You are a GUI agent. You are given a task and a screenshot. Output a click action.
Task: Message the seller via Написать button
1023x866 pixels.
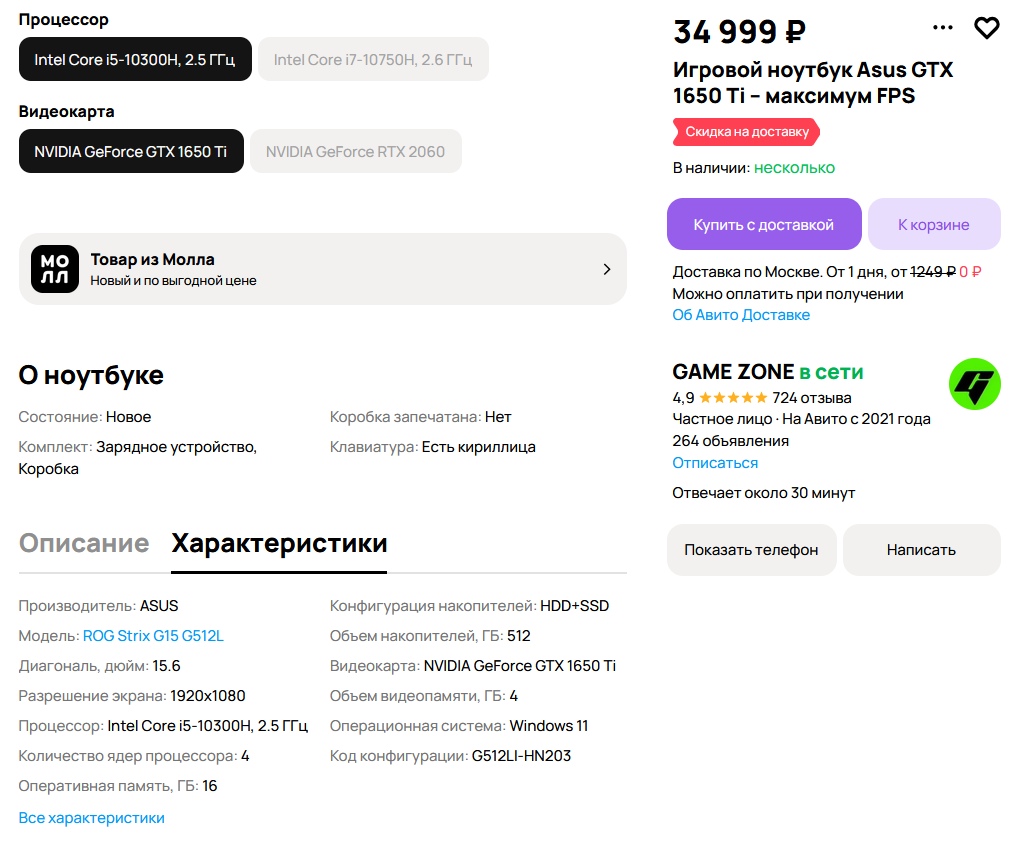click(921, 550)
